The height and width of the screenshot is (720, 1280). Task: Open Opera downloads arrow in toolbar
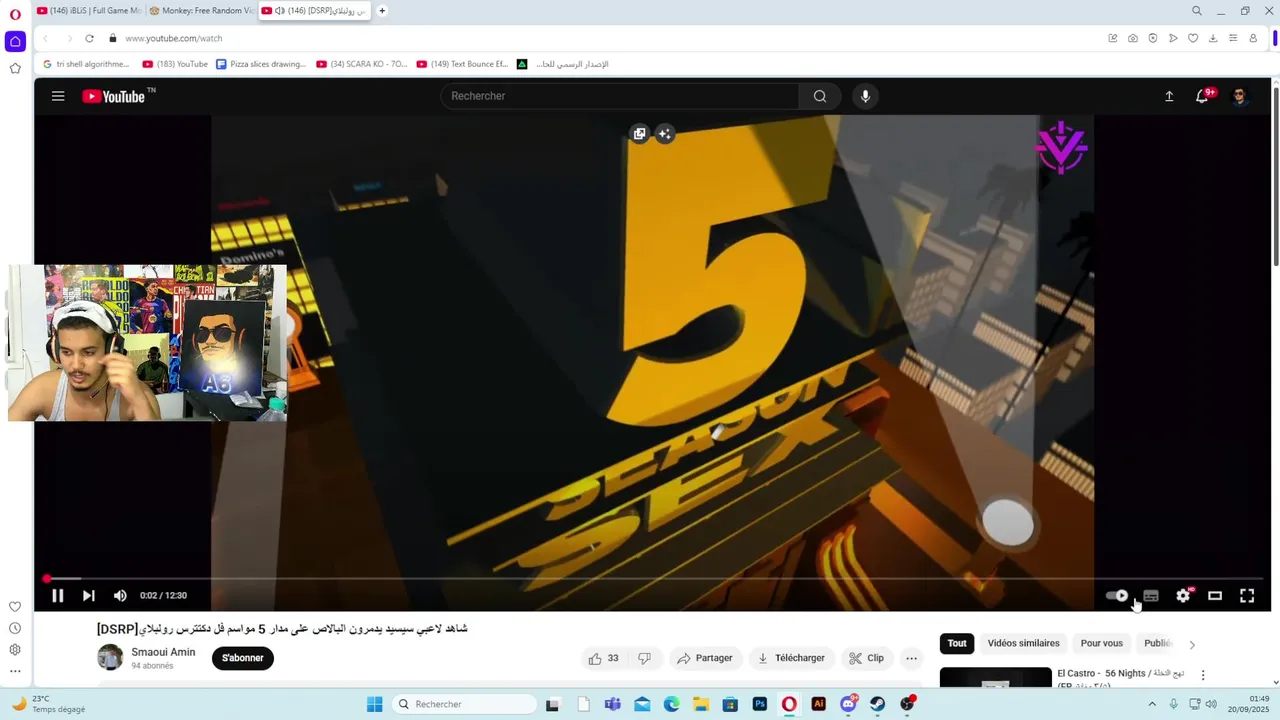[1213, 38]
